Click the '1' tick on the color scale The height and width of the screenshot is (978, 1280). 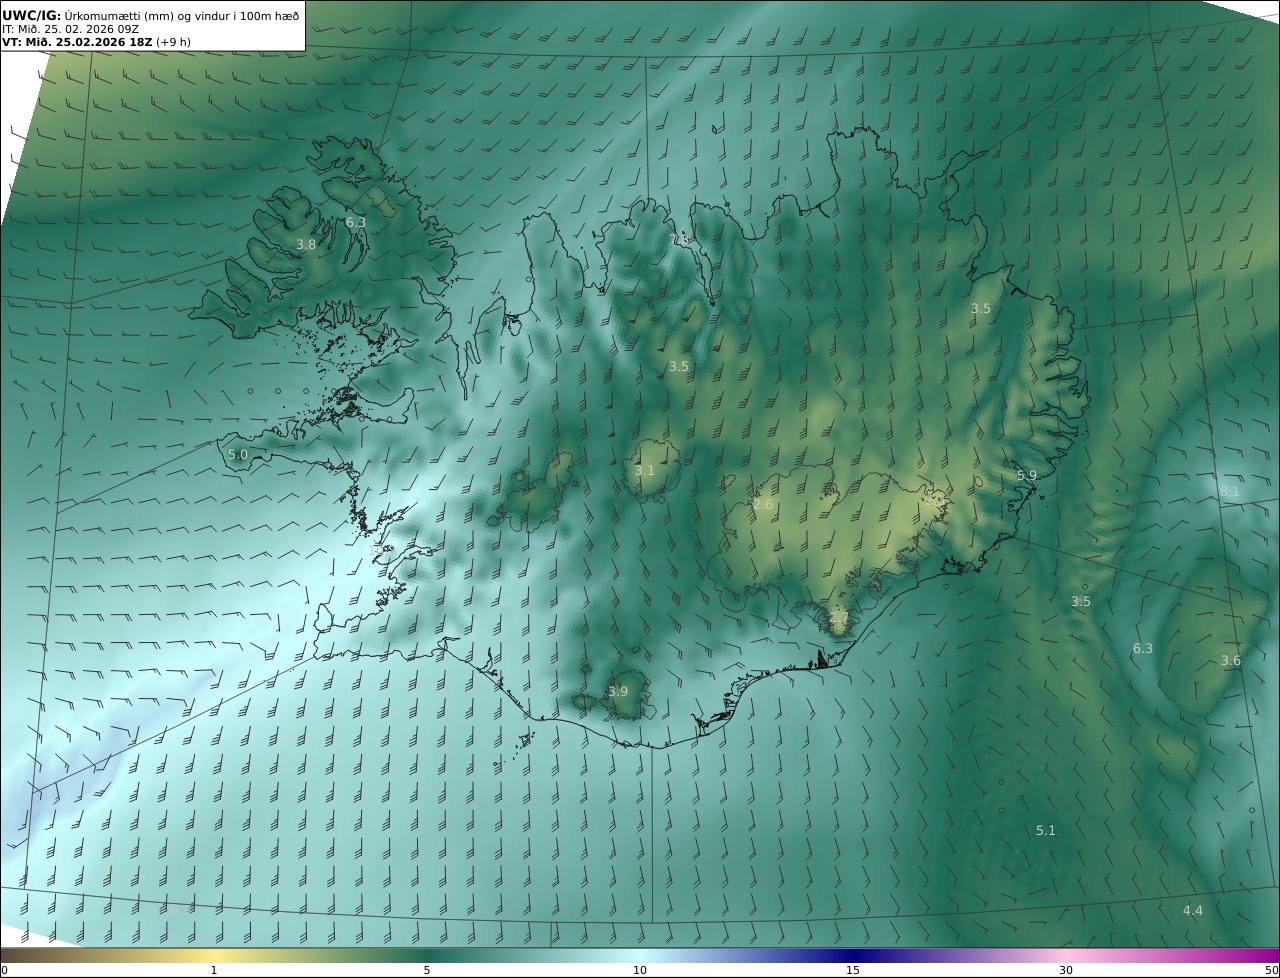[214, 970]
